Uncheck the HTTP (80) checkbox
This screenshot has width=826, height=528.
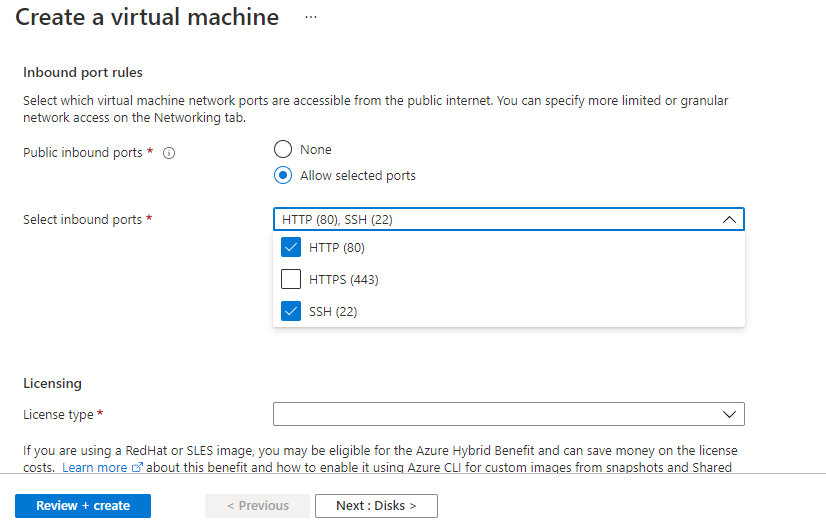(x=291, y=248)
